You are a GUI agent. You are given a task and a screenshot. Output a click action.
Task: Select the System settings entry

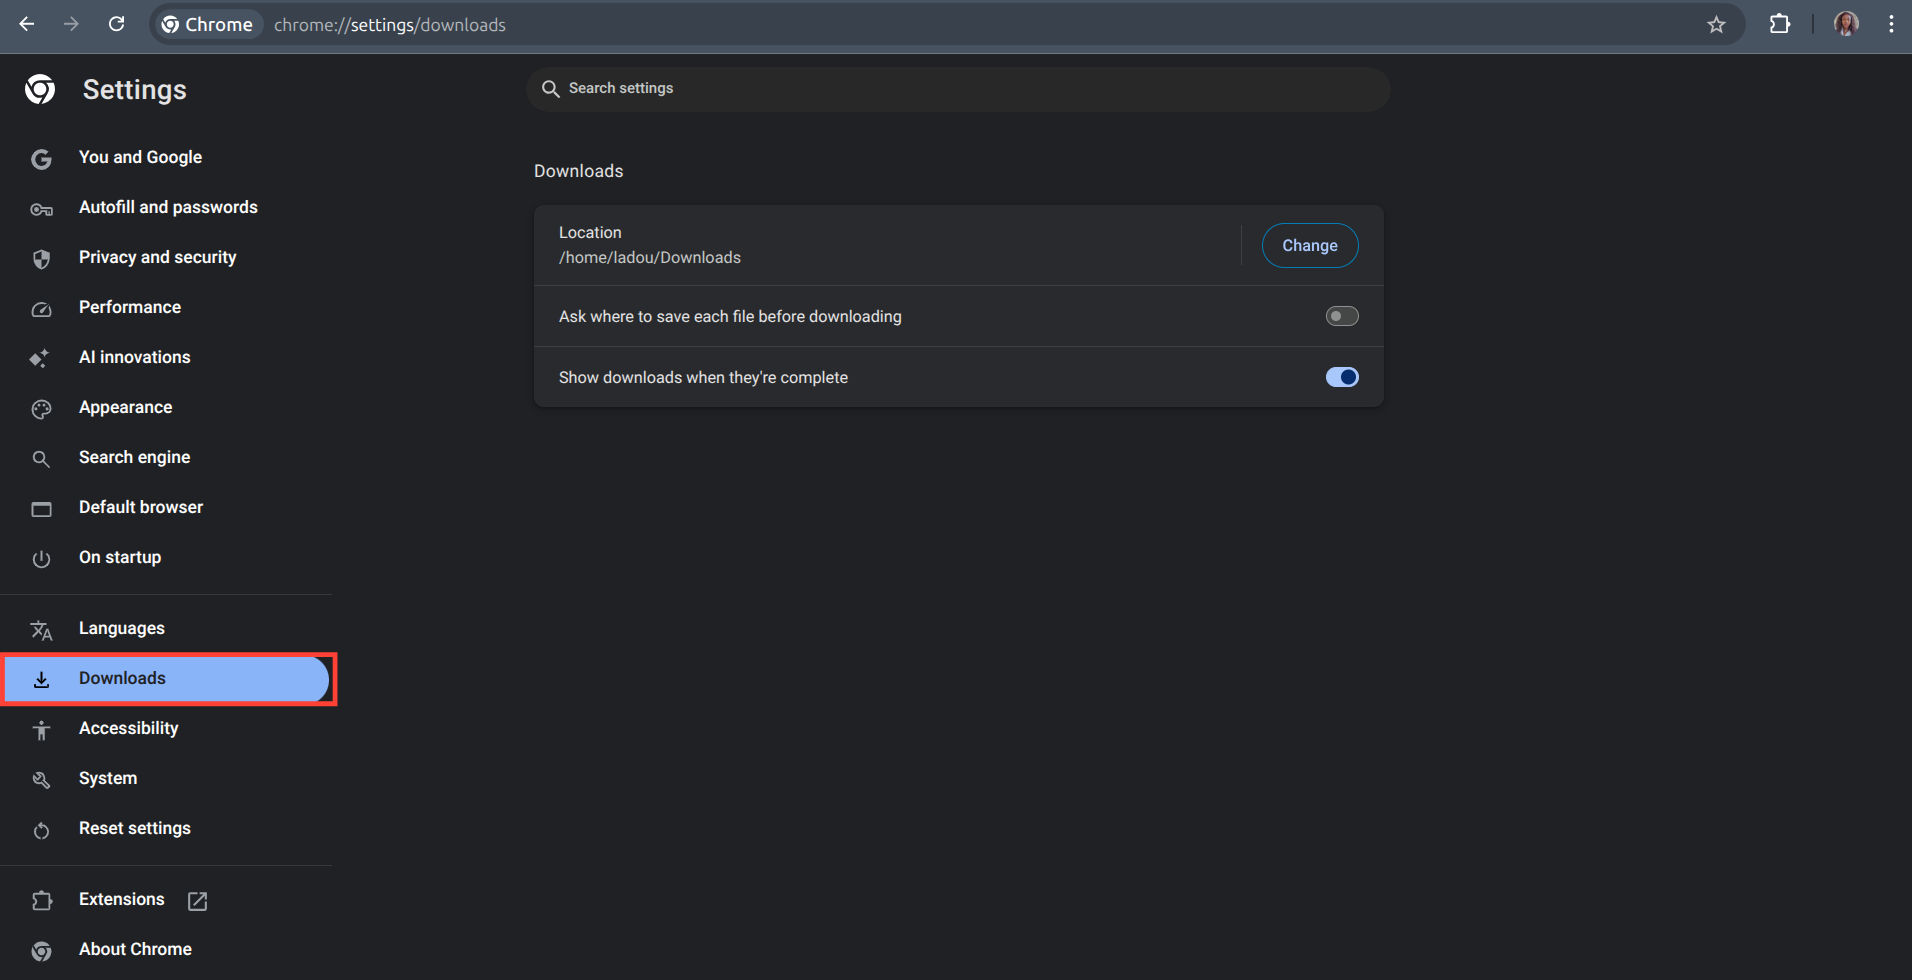108,778
